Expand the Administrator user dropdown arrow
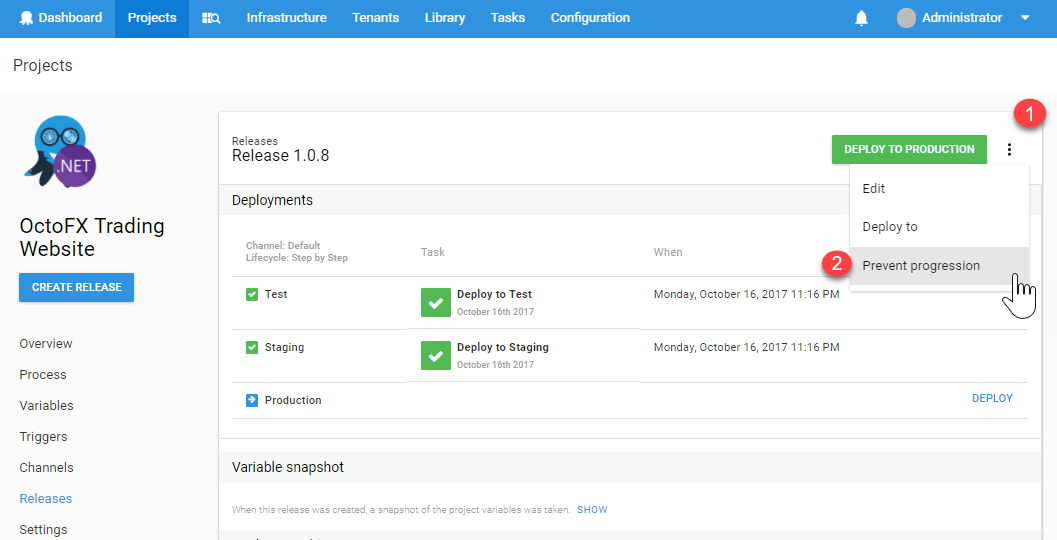This screenshot has height=540, width=1057. tap(1025, 18)
